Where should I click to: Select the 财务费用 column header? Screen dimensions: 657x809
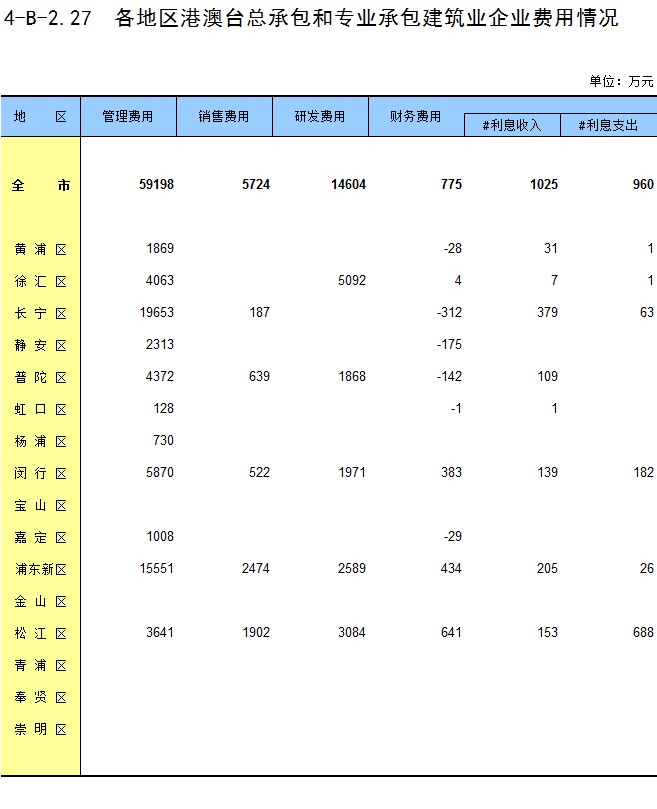[x=416, y=117]
